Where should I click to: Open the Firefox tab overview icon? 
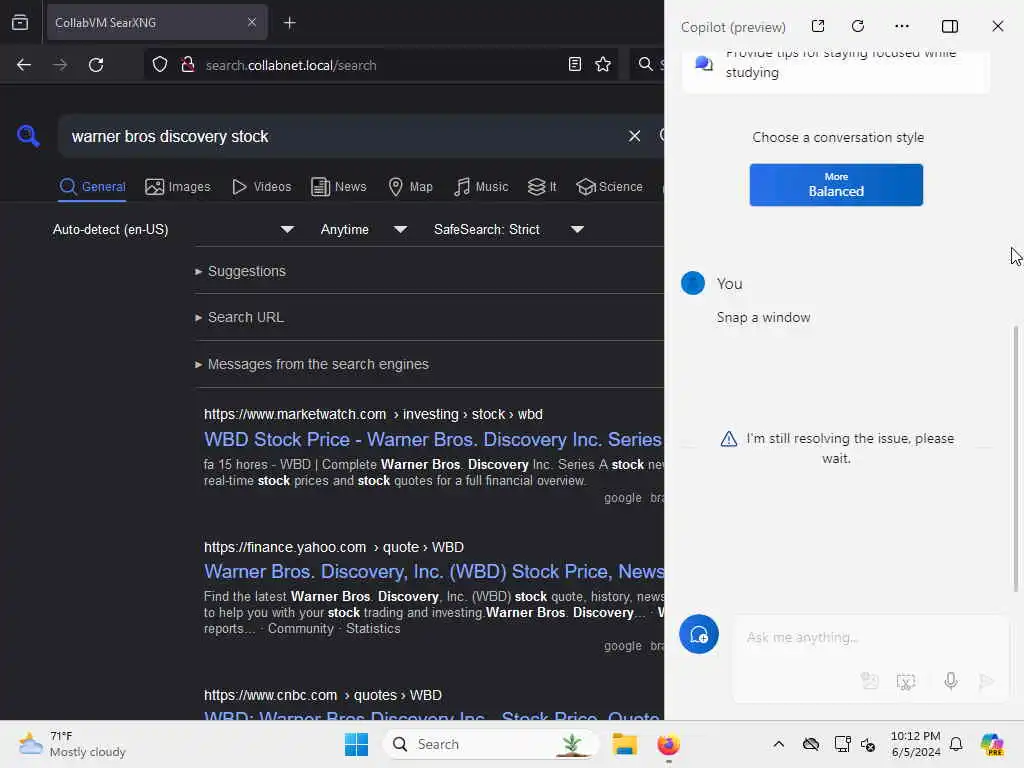[20, 23]
